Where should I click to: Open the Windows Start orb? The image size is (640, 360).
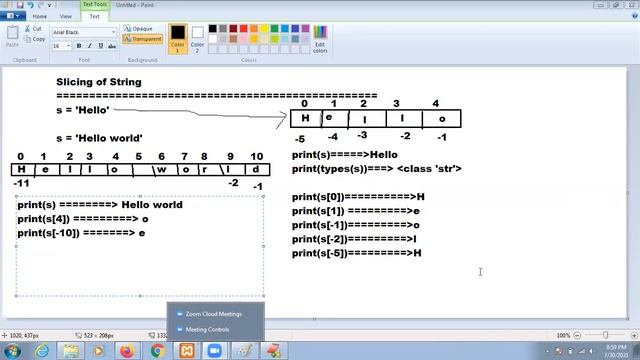tap(12, 351)
